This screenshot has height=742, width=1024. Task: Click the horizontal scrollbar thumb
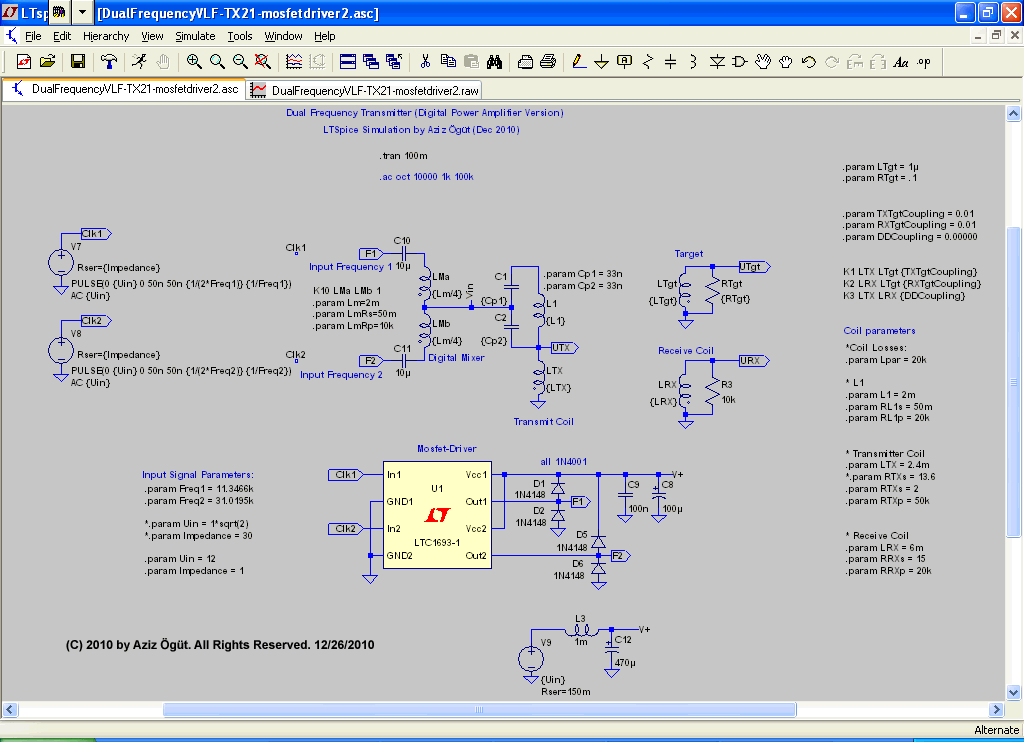480,709
